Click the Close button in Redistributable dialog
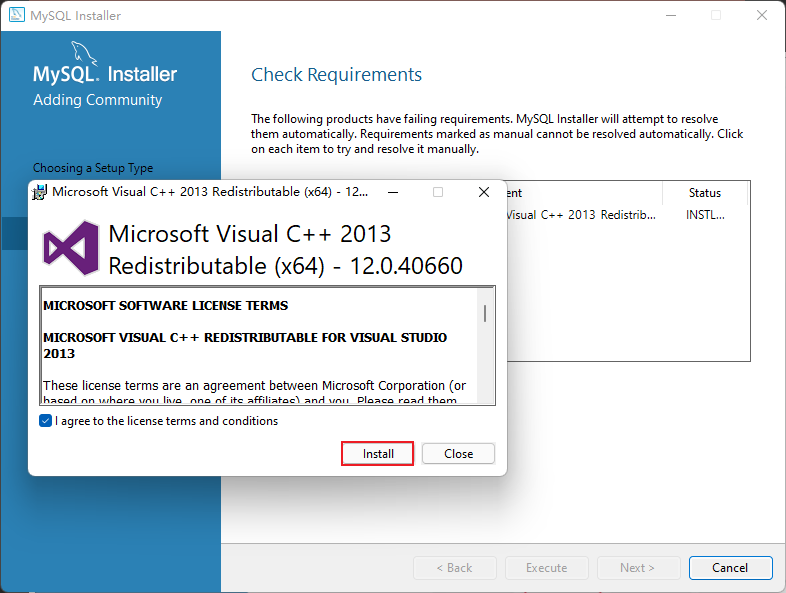 [458, 454]
